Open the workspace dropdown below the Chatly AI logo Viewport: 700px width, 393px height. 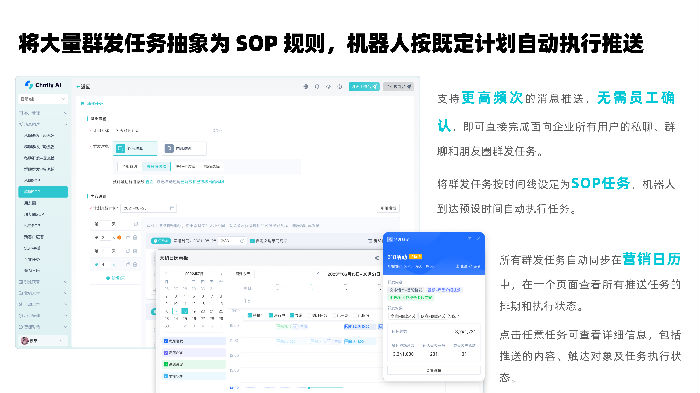tap(43, 99)
